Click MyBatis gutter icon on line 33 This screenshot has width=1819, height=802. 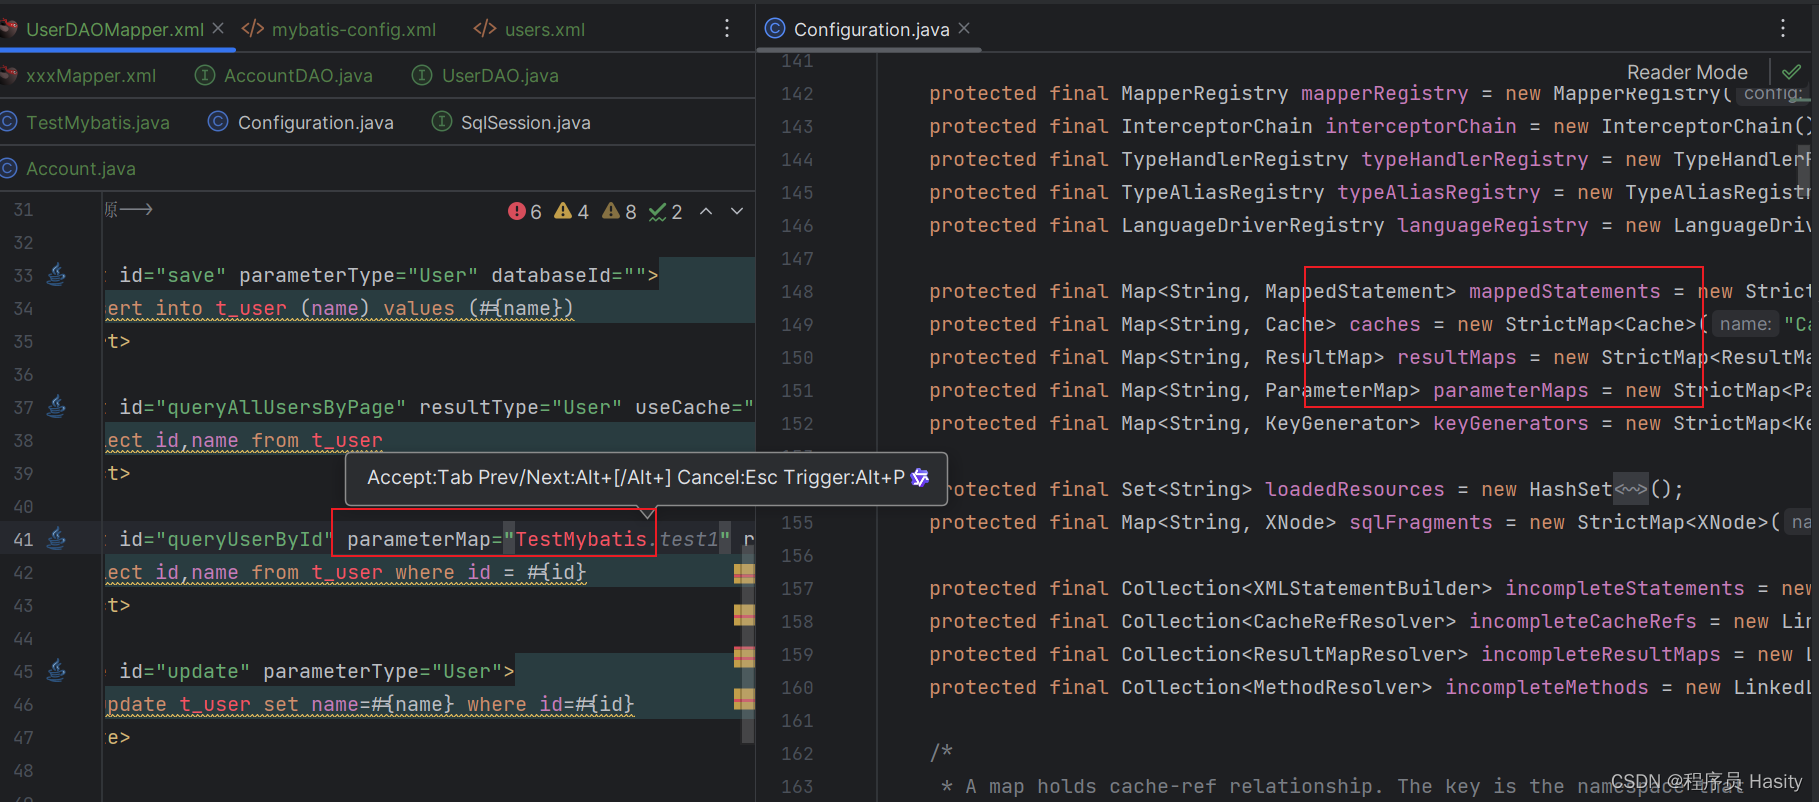[x=57, y=273]
